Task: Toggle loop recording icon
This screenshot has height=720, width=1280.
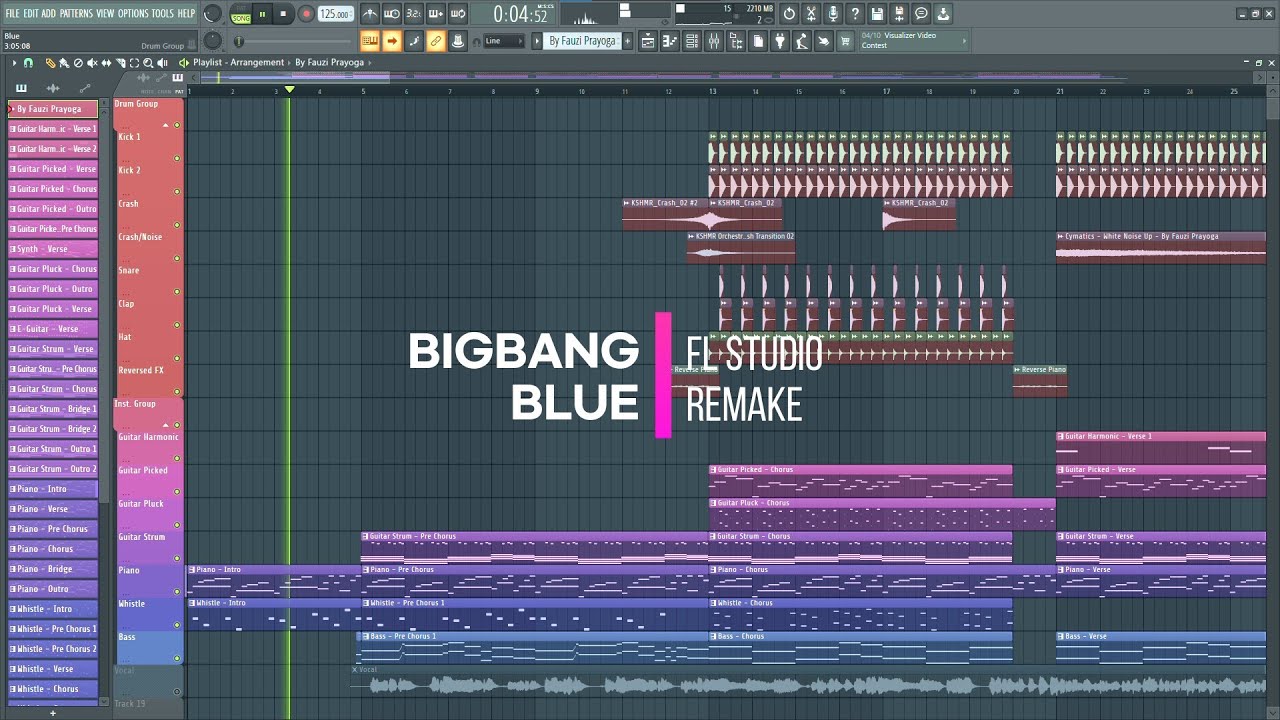Action: 457,14
